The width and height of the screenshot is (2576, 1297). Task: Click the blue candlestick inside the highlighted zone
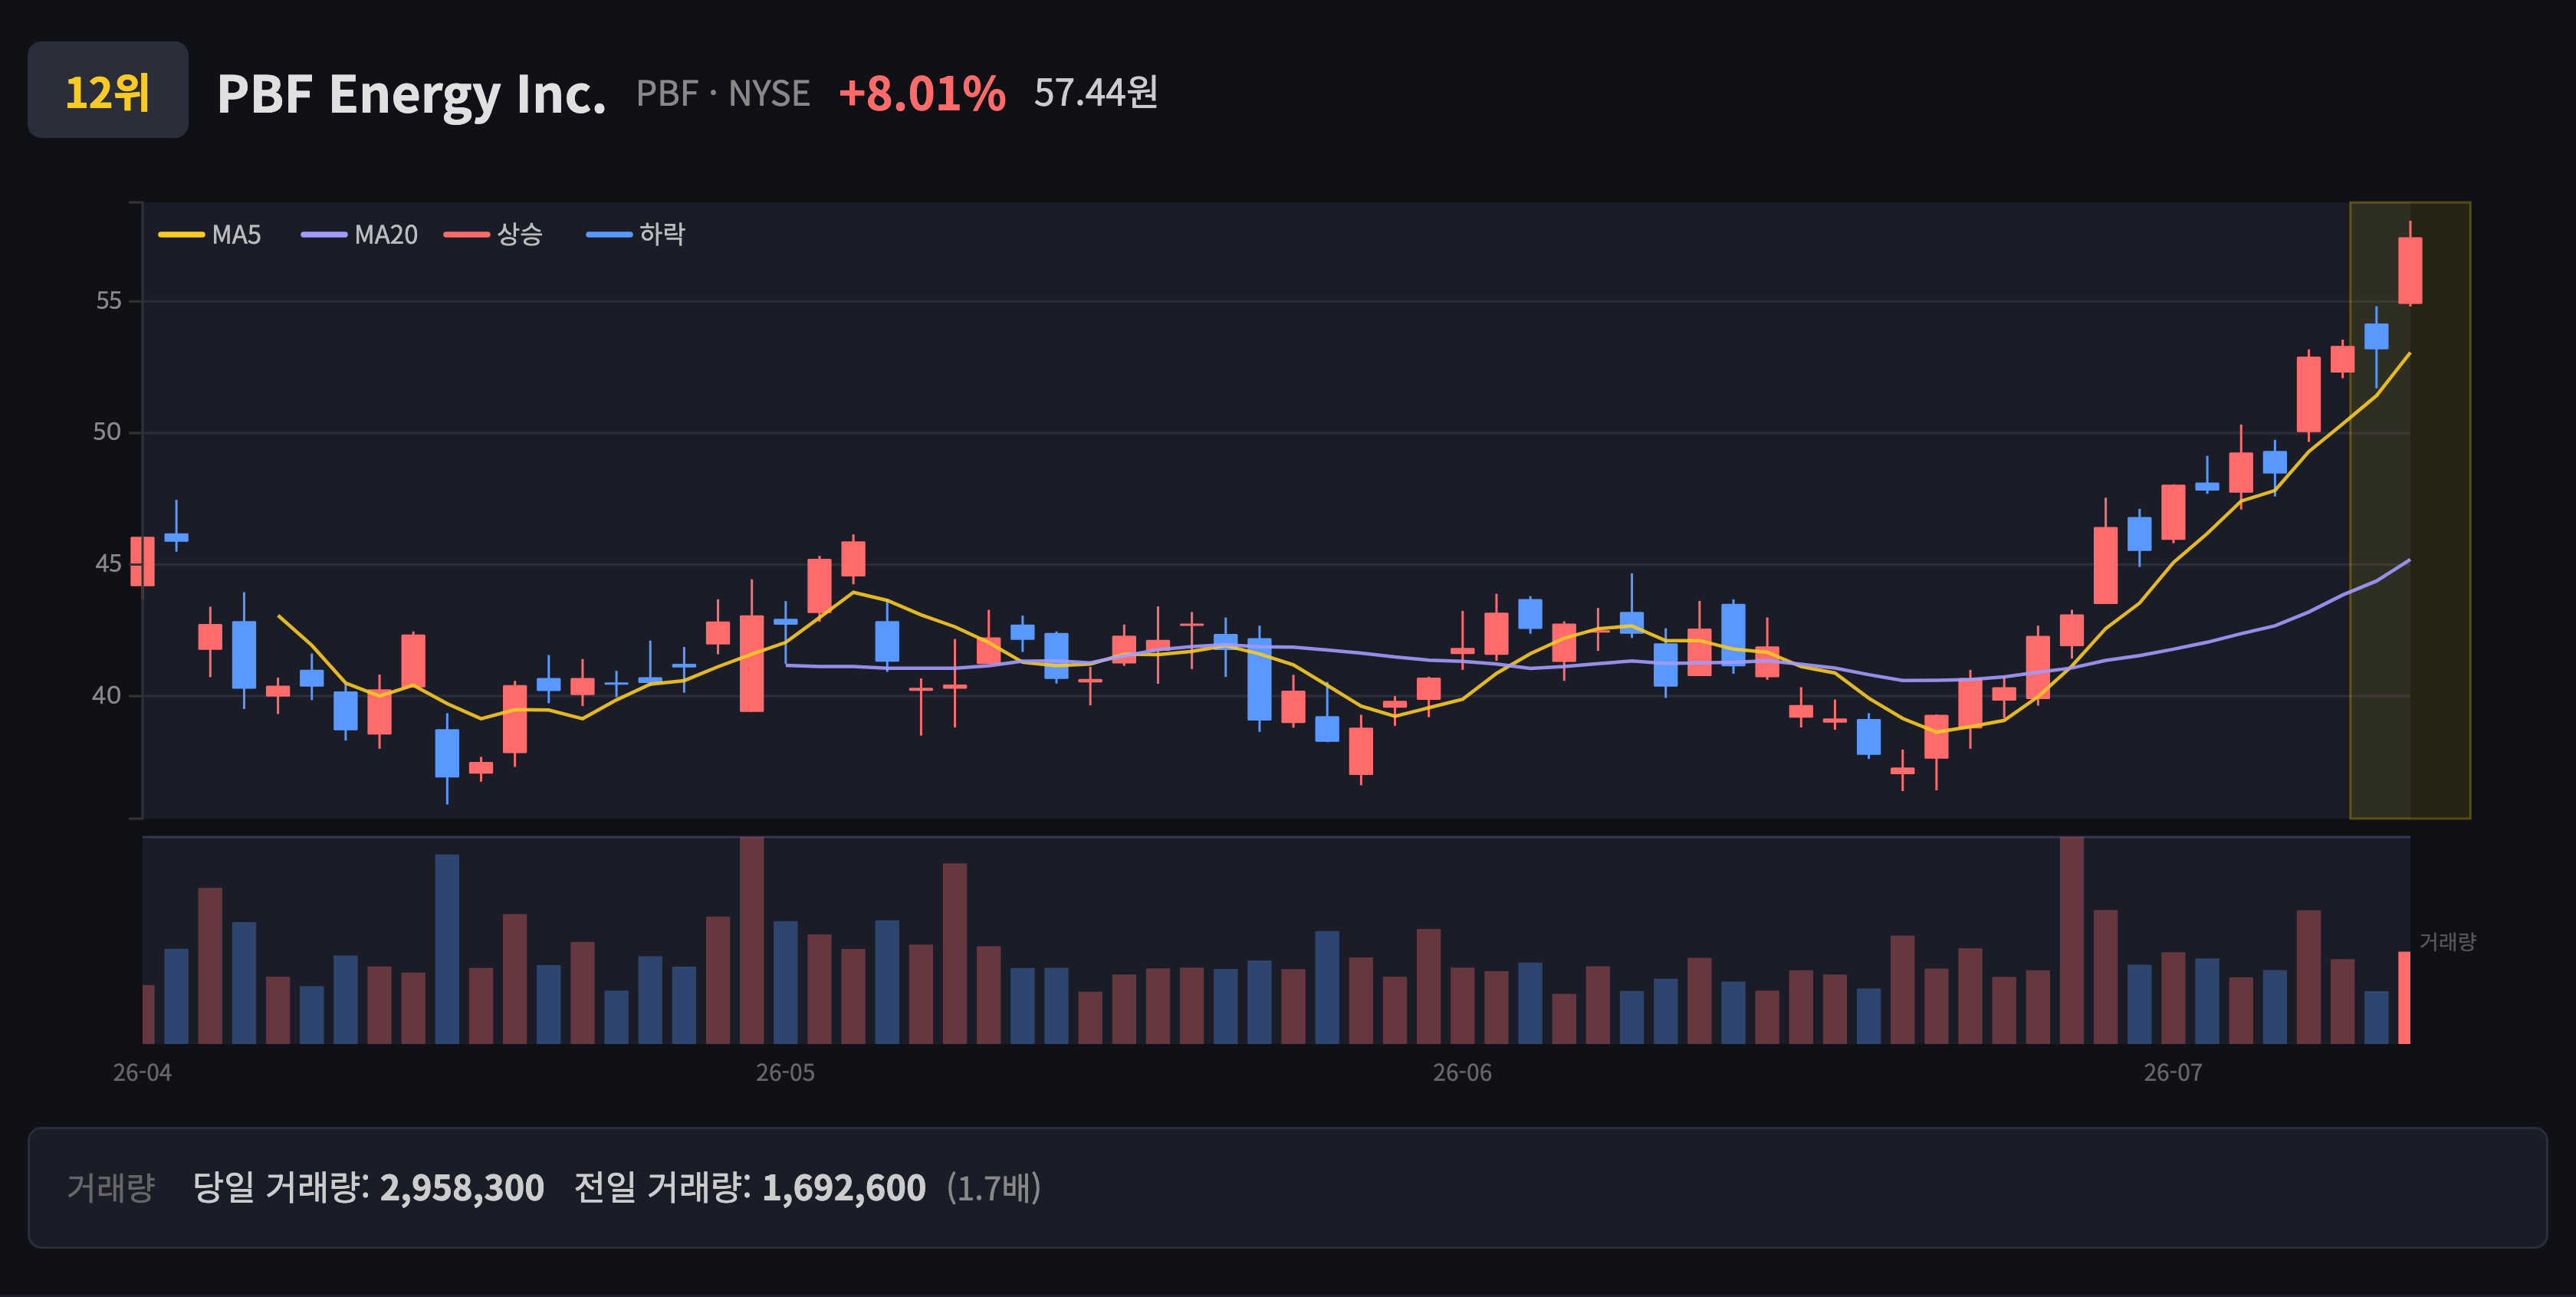2376,336
